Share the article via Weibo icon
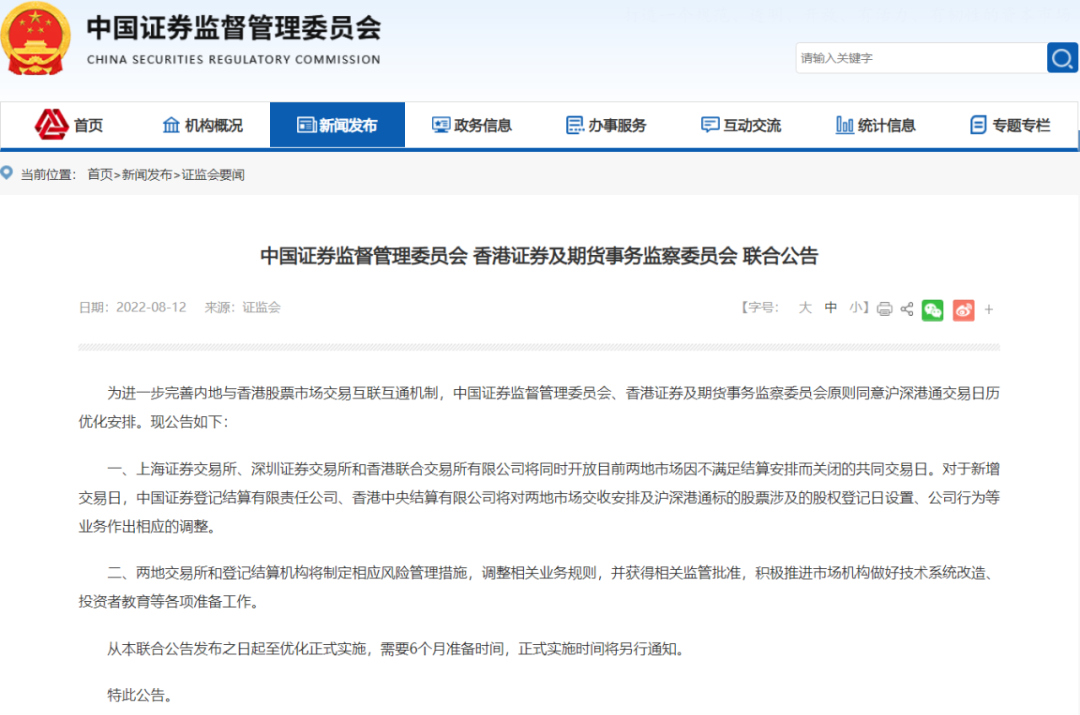Viewport: 1080px width, 715px height. click(x=963, y=310)
